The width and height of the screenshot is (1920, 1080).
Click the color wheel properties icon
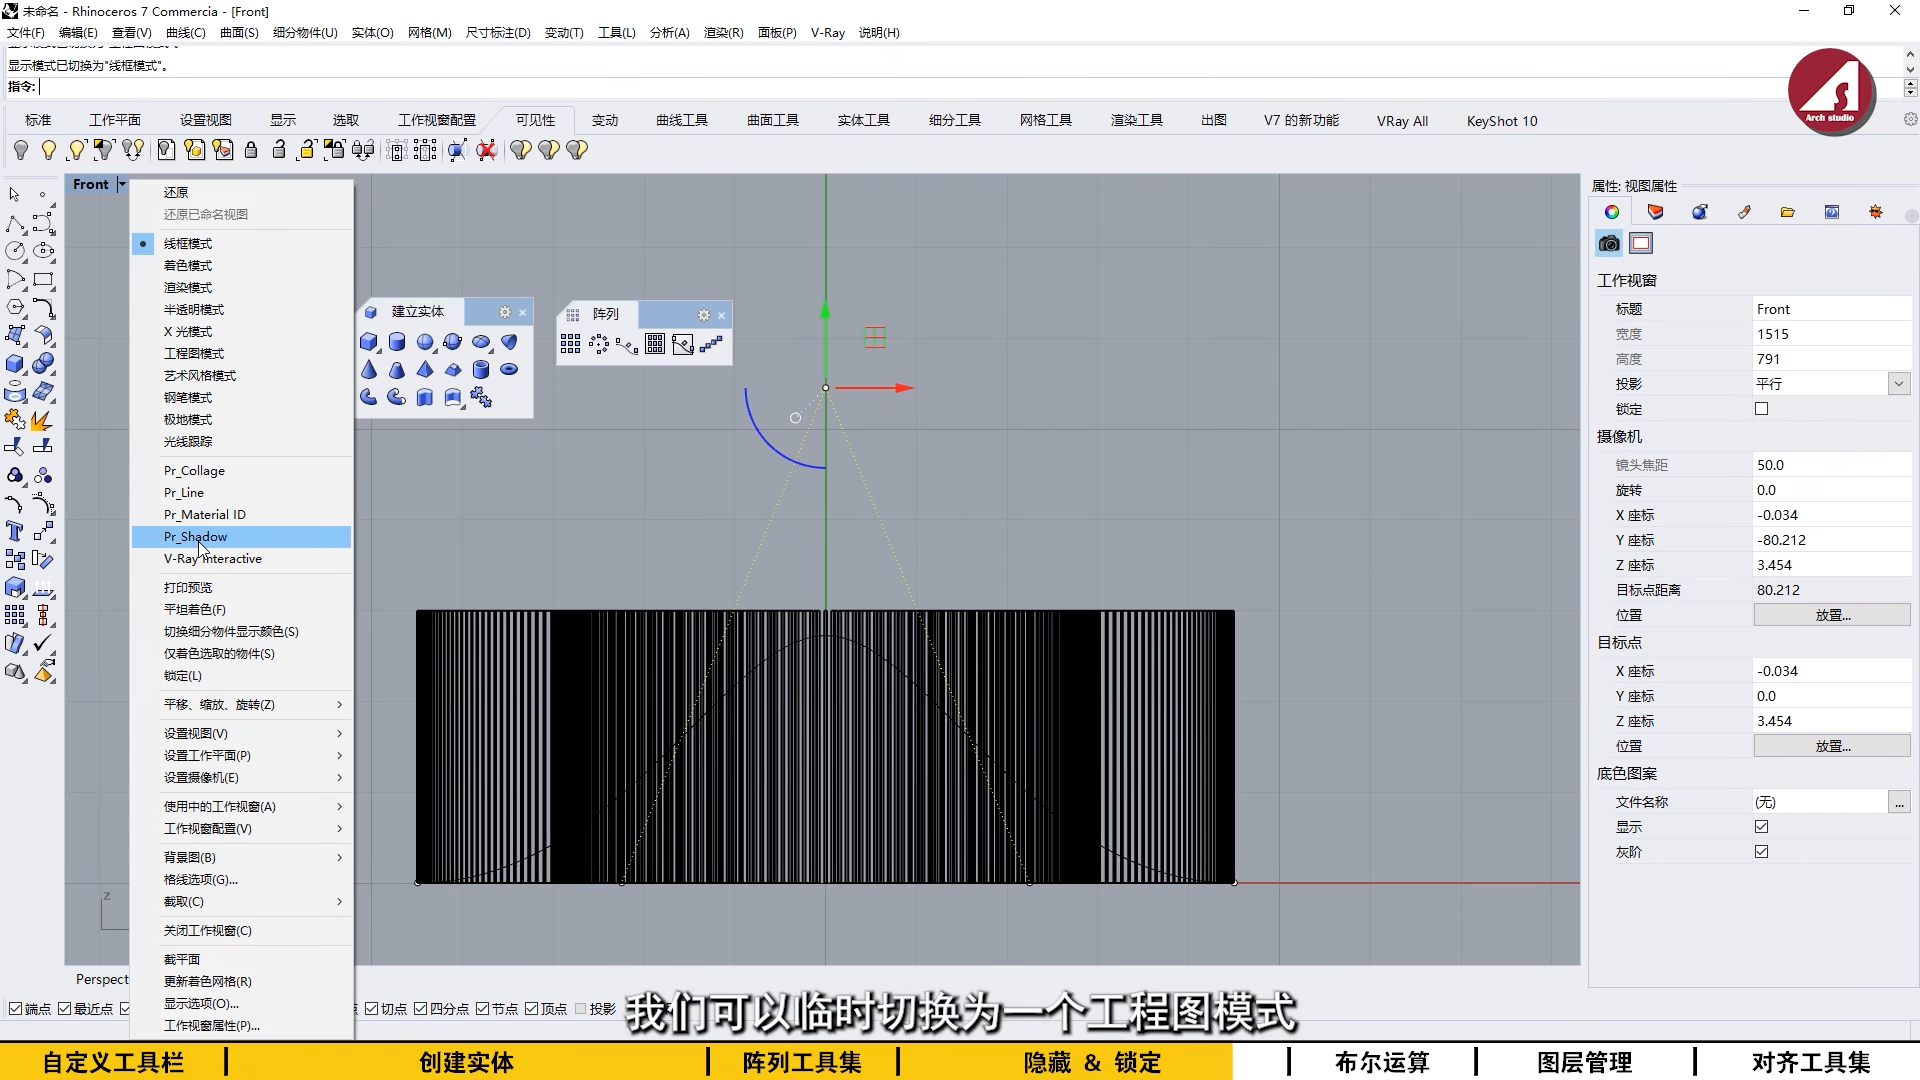click(x=1611, y=212)
